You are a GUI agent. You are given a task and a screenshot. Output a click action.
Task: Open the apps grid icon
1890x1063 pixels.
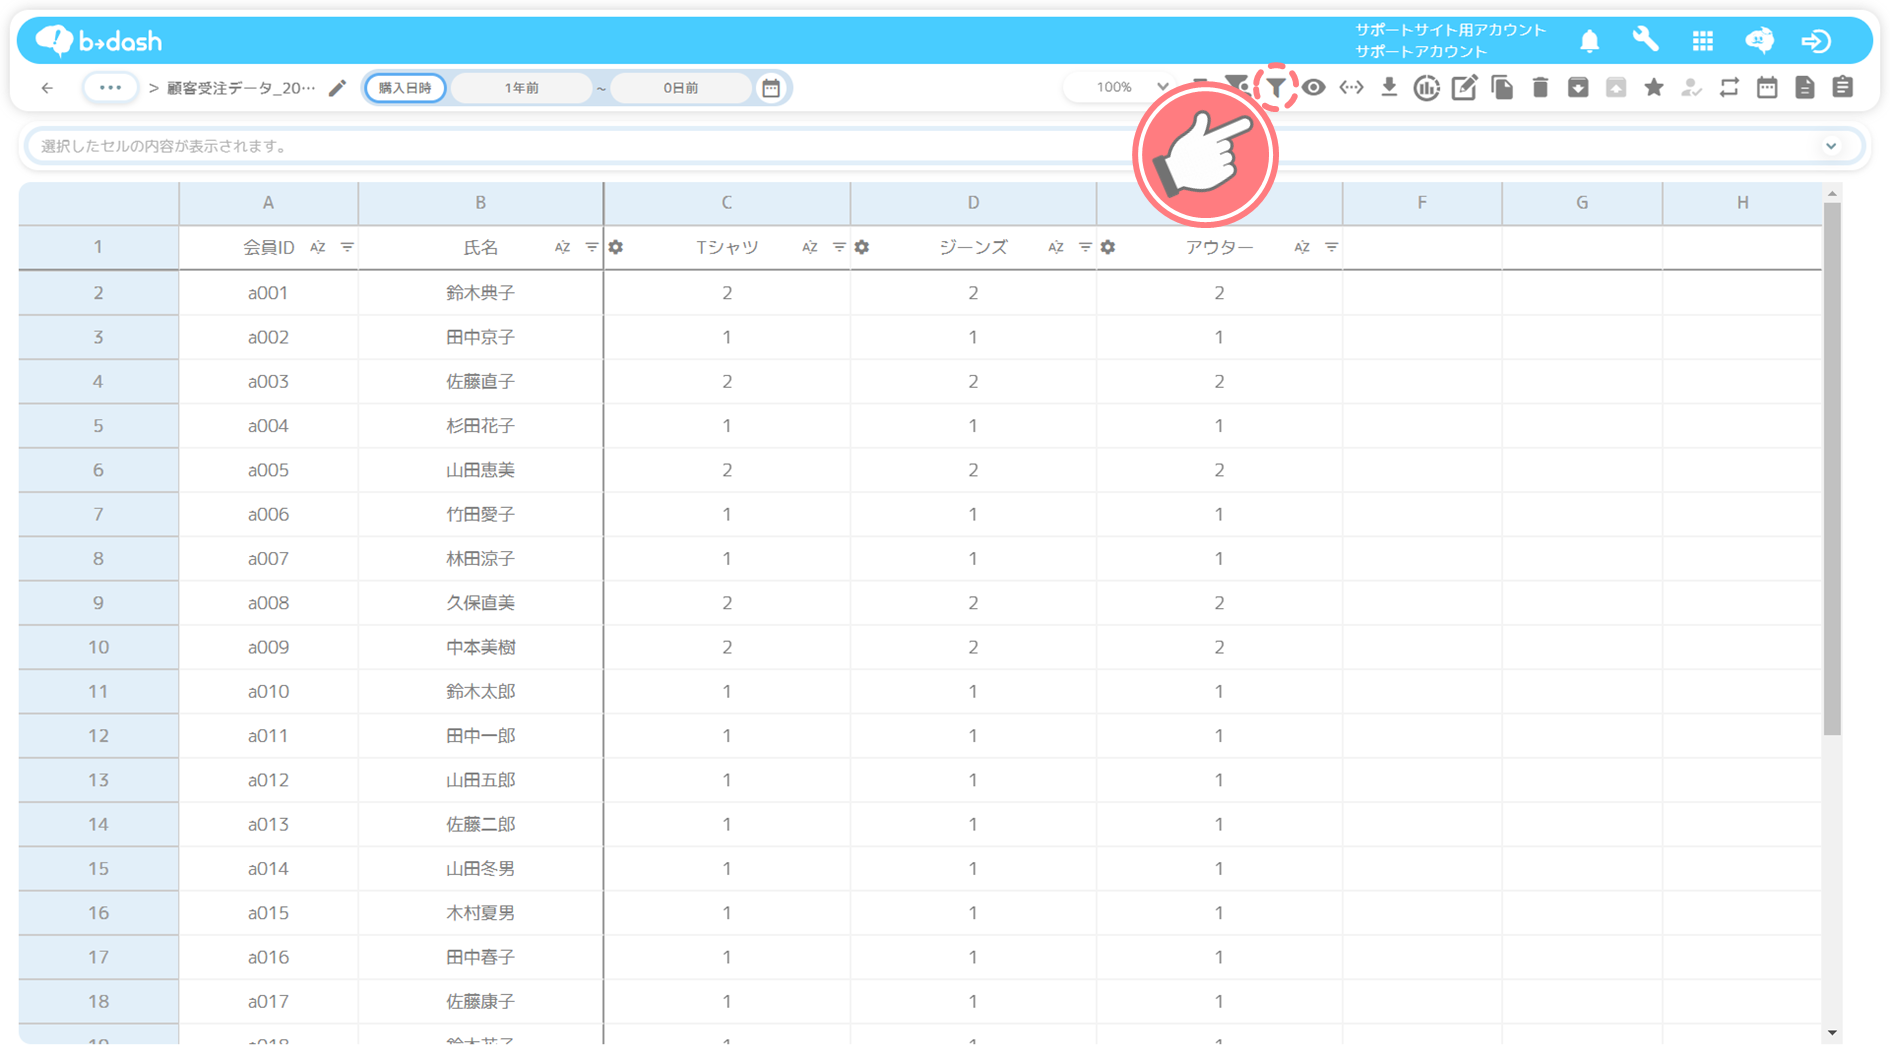tap(1703, 41)
